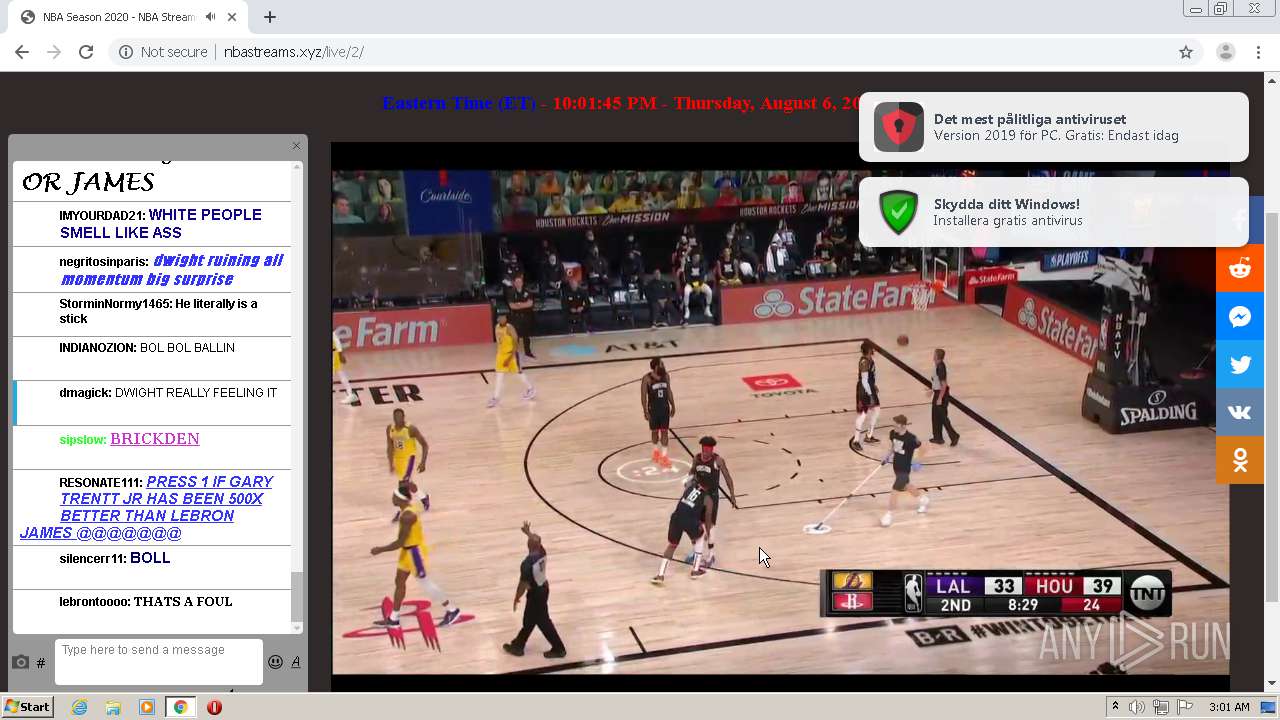Focus the chat message input box
Screen dimensions: 1280x720
coord(159,661)
